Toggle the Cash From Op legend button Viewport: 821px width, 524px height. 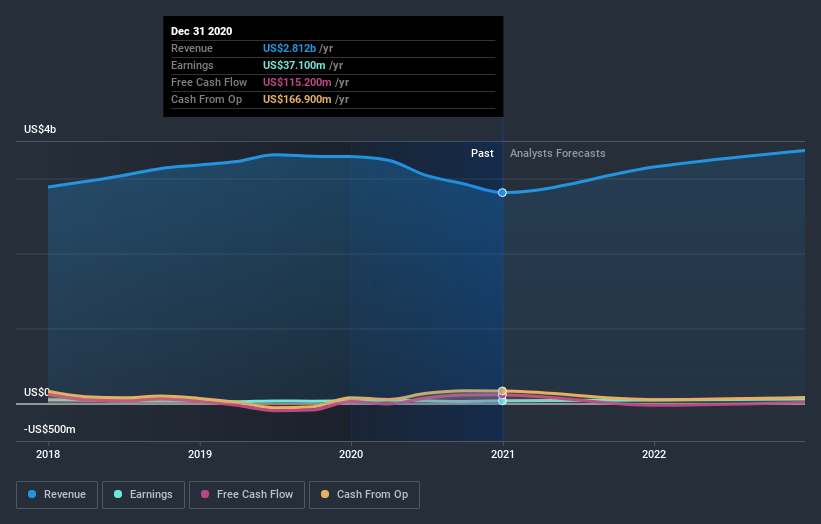point(364,495)
